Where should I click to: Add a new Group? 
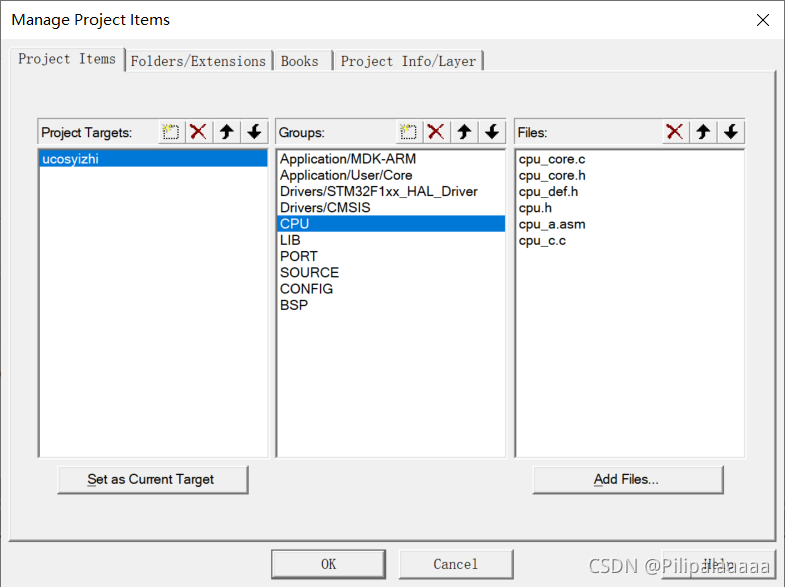point(409,132)
